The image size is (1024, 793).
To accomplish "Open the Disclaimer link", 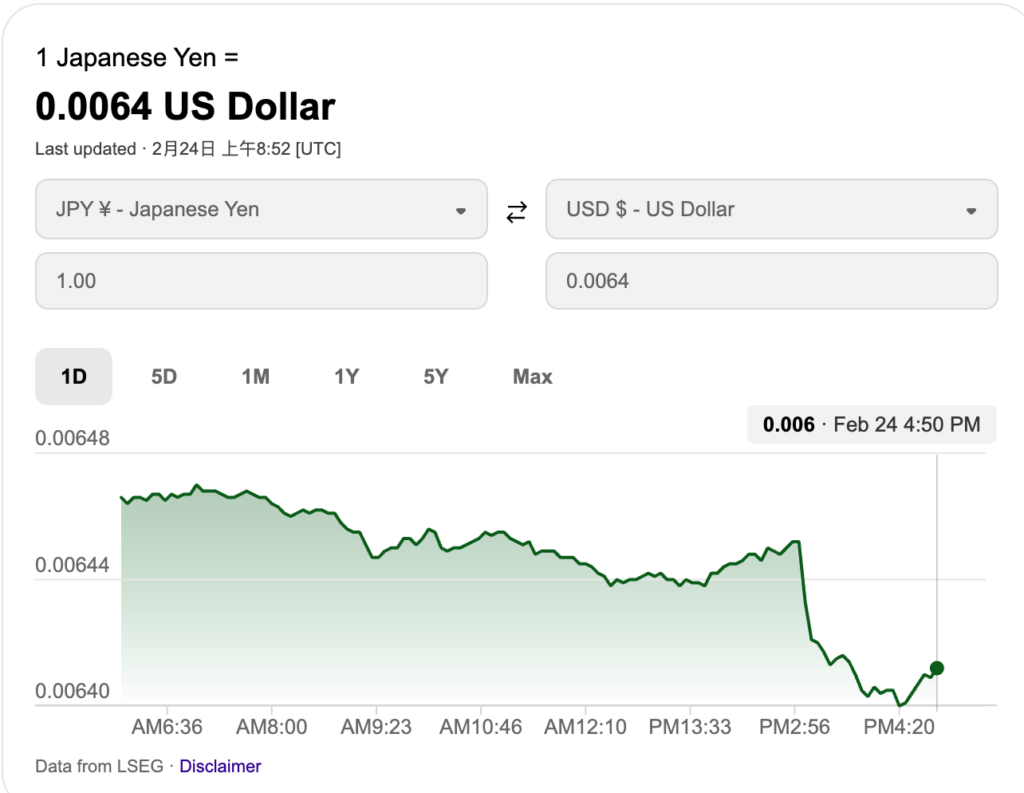I will pyautogui.click(x=220, y=766).
